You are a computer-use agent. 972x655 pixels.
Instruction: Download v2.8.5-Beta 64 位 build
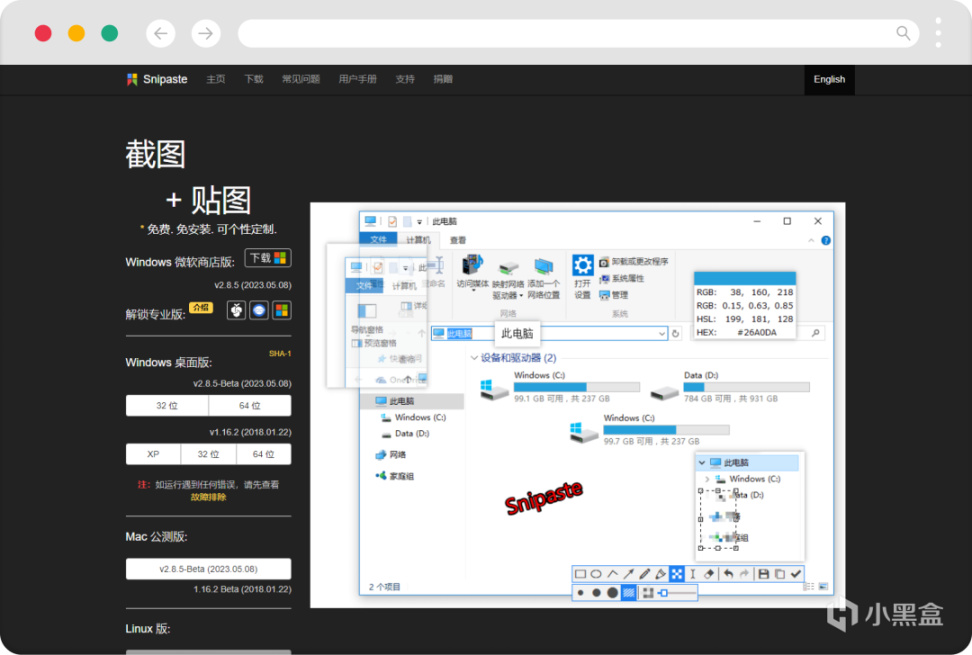click(250, 405)
